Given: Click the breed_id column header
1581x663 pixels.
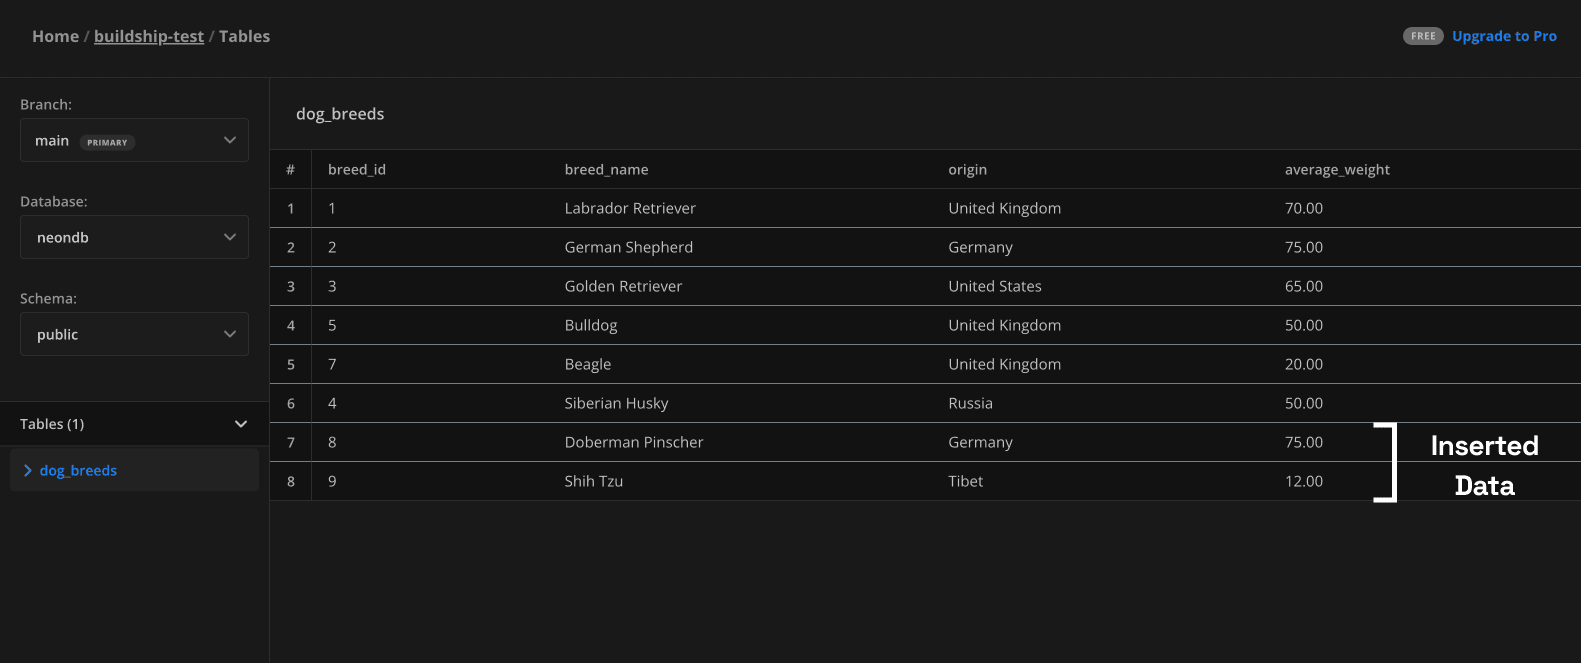Looking at the screenshot, I should [356, 170].
